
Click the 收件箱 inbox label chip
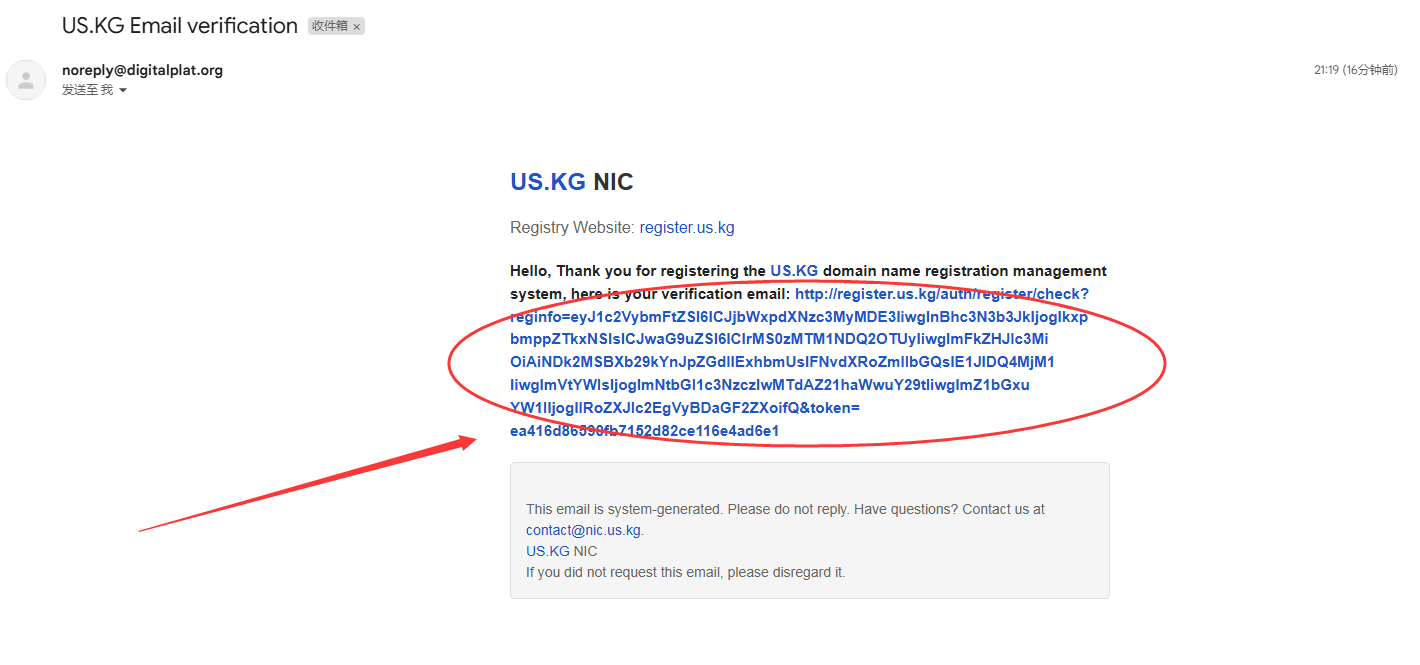[328, 27]
